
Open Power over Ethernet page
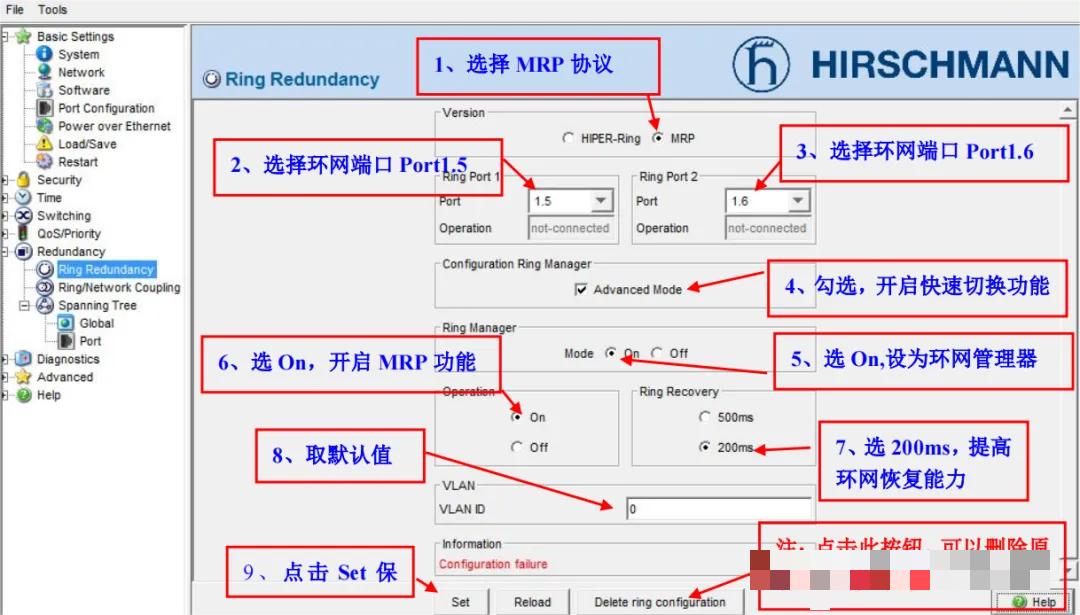pos(114,126)
